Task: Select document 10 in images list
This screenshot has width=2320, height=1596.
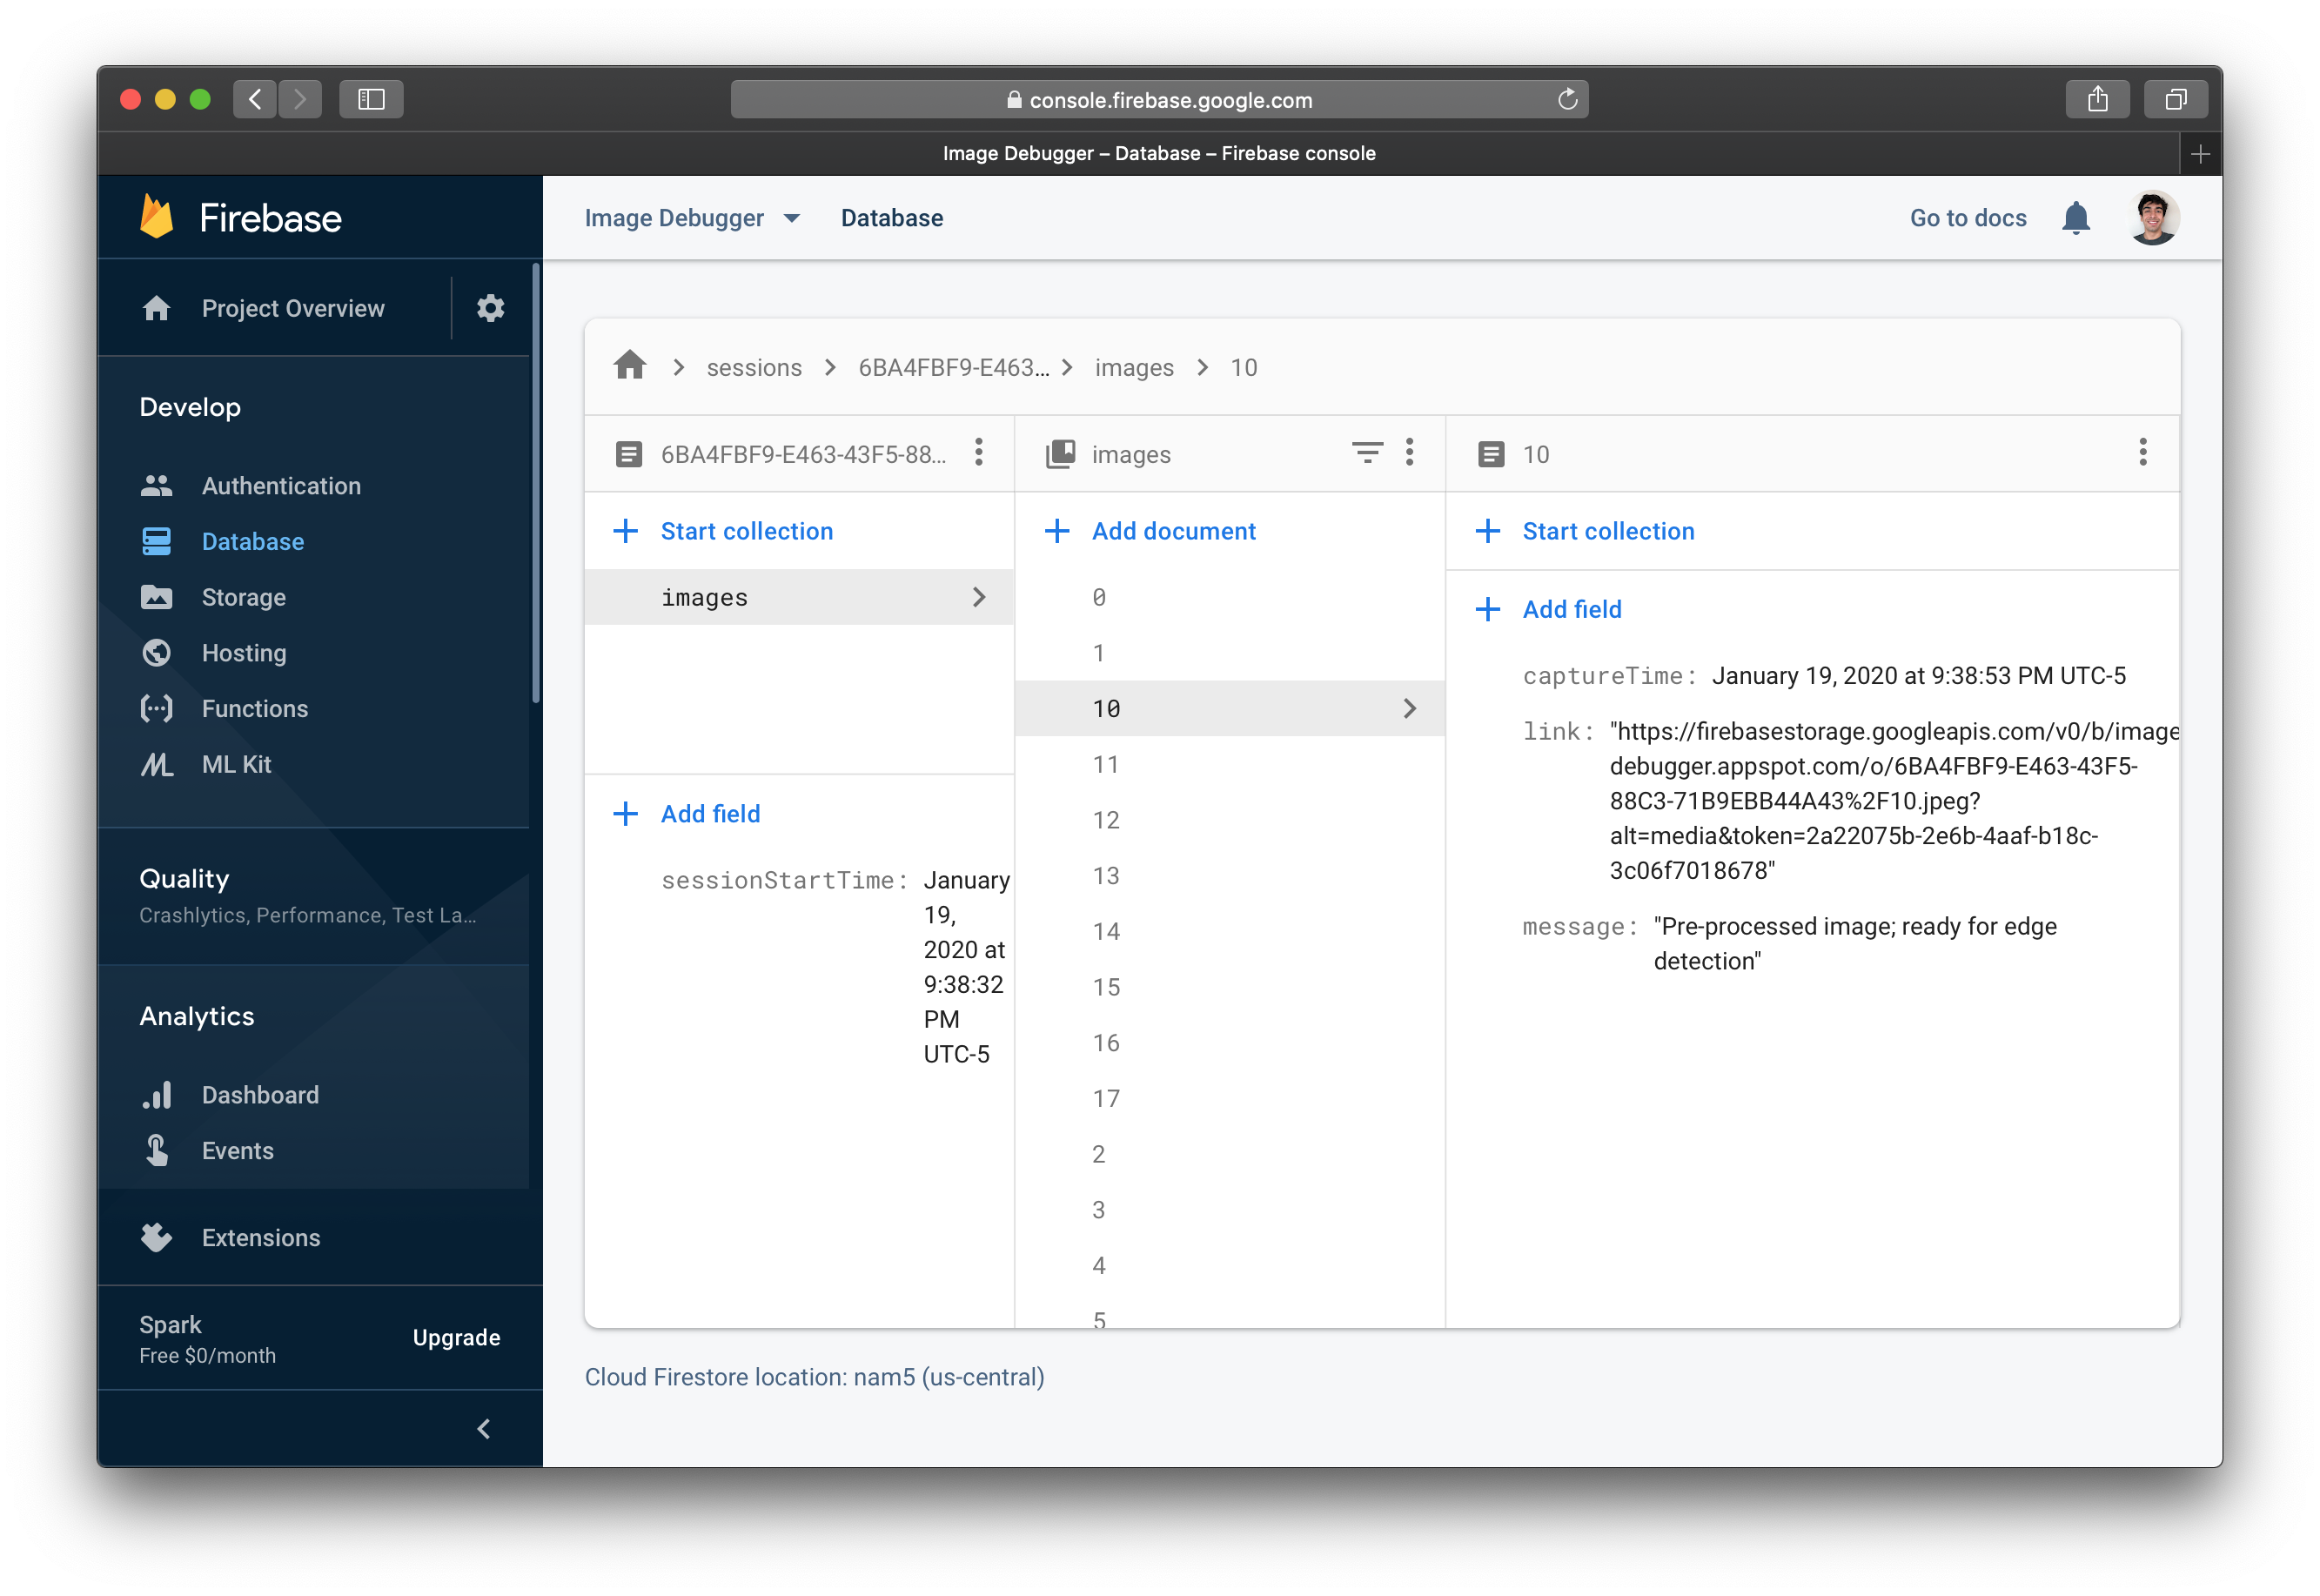Action: (1229, 709)
